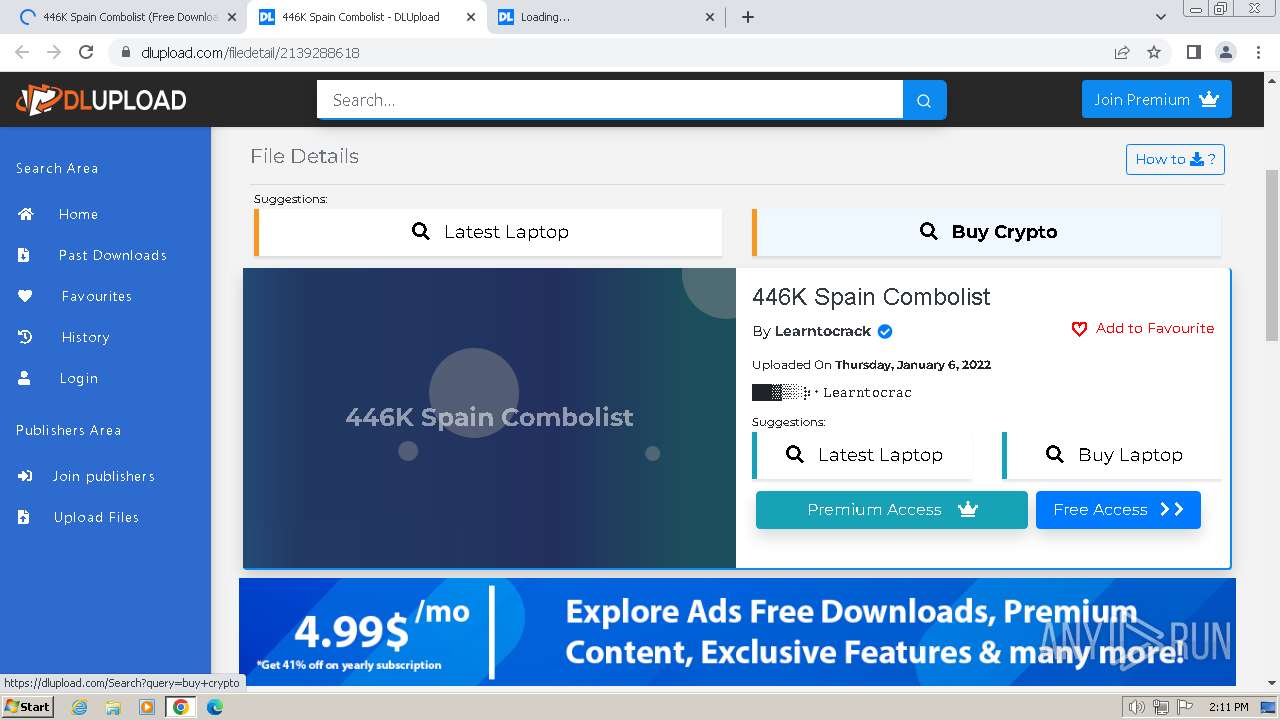Open Login page
1280x720 pixels.
tap(78, 378)
